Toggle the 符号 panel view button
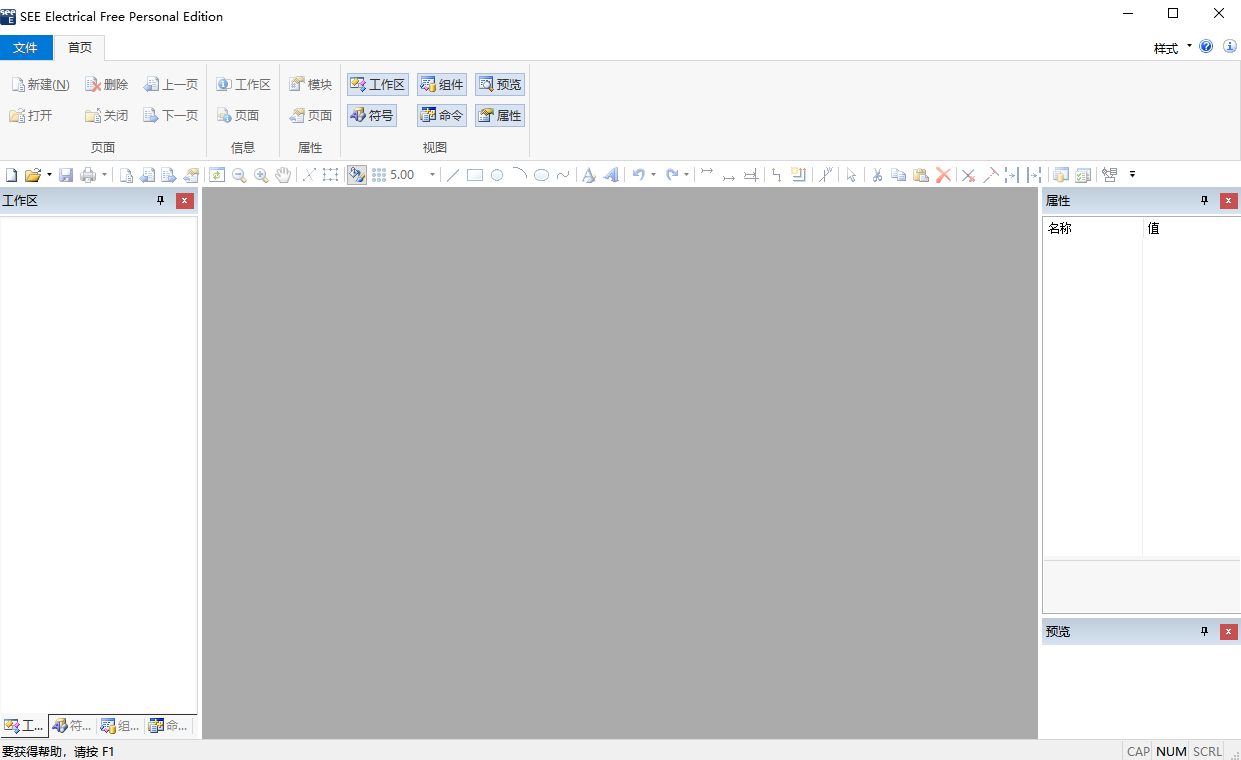This screenshot has width=1241, height=760. point(372,116)
